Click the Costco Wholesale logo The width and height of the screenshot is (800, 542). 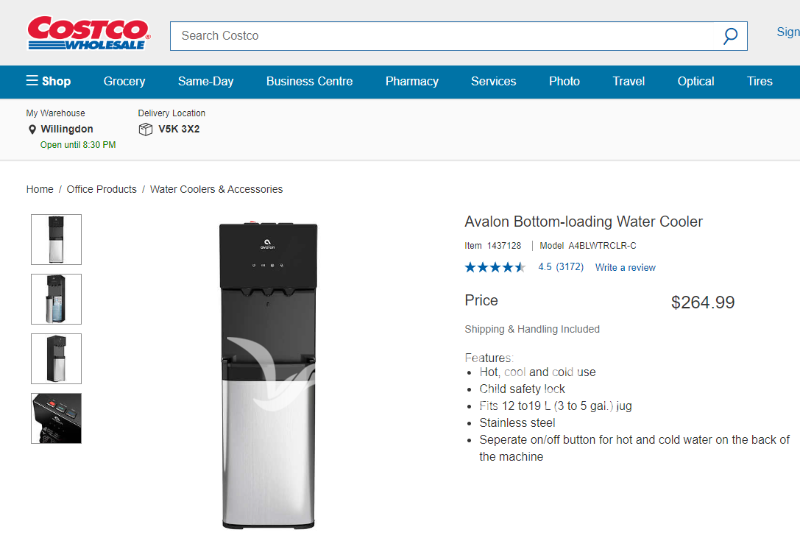tap(88, 33)
